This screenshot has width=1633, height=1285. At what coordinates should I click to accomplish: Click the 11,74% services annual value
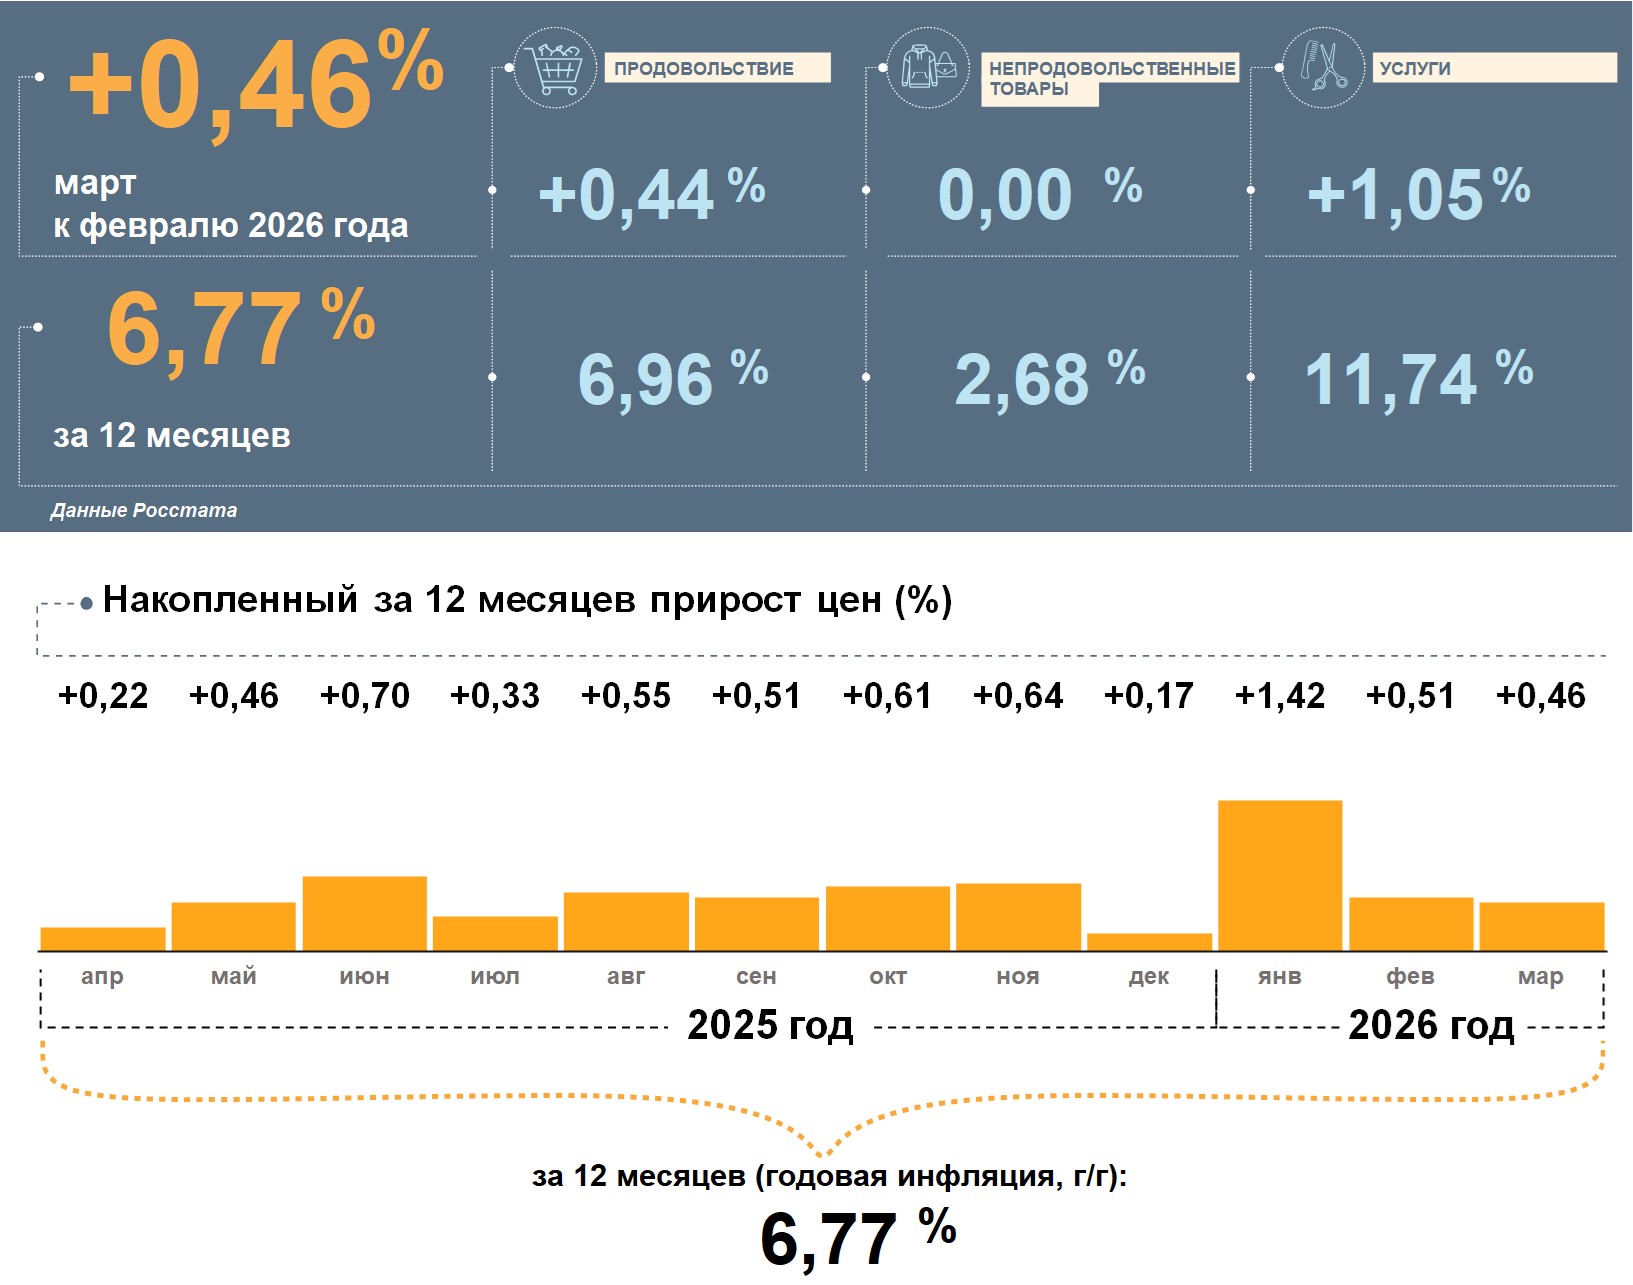(x=1418, y=378)
